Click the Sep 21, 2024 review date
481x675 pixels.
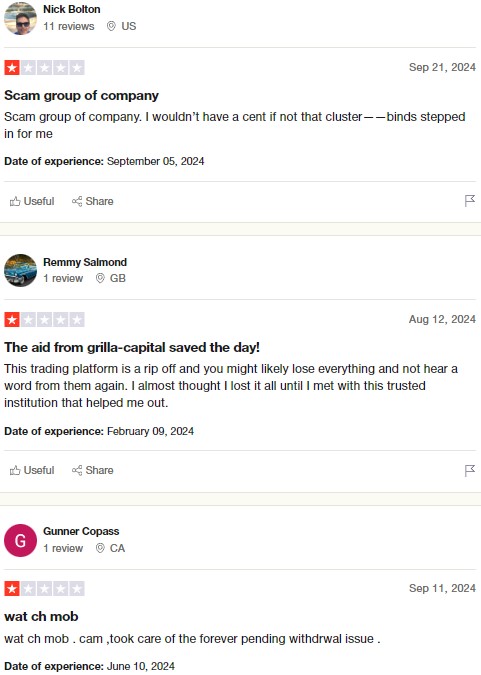442,67
